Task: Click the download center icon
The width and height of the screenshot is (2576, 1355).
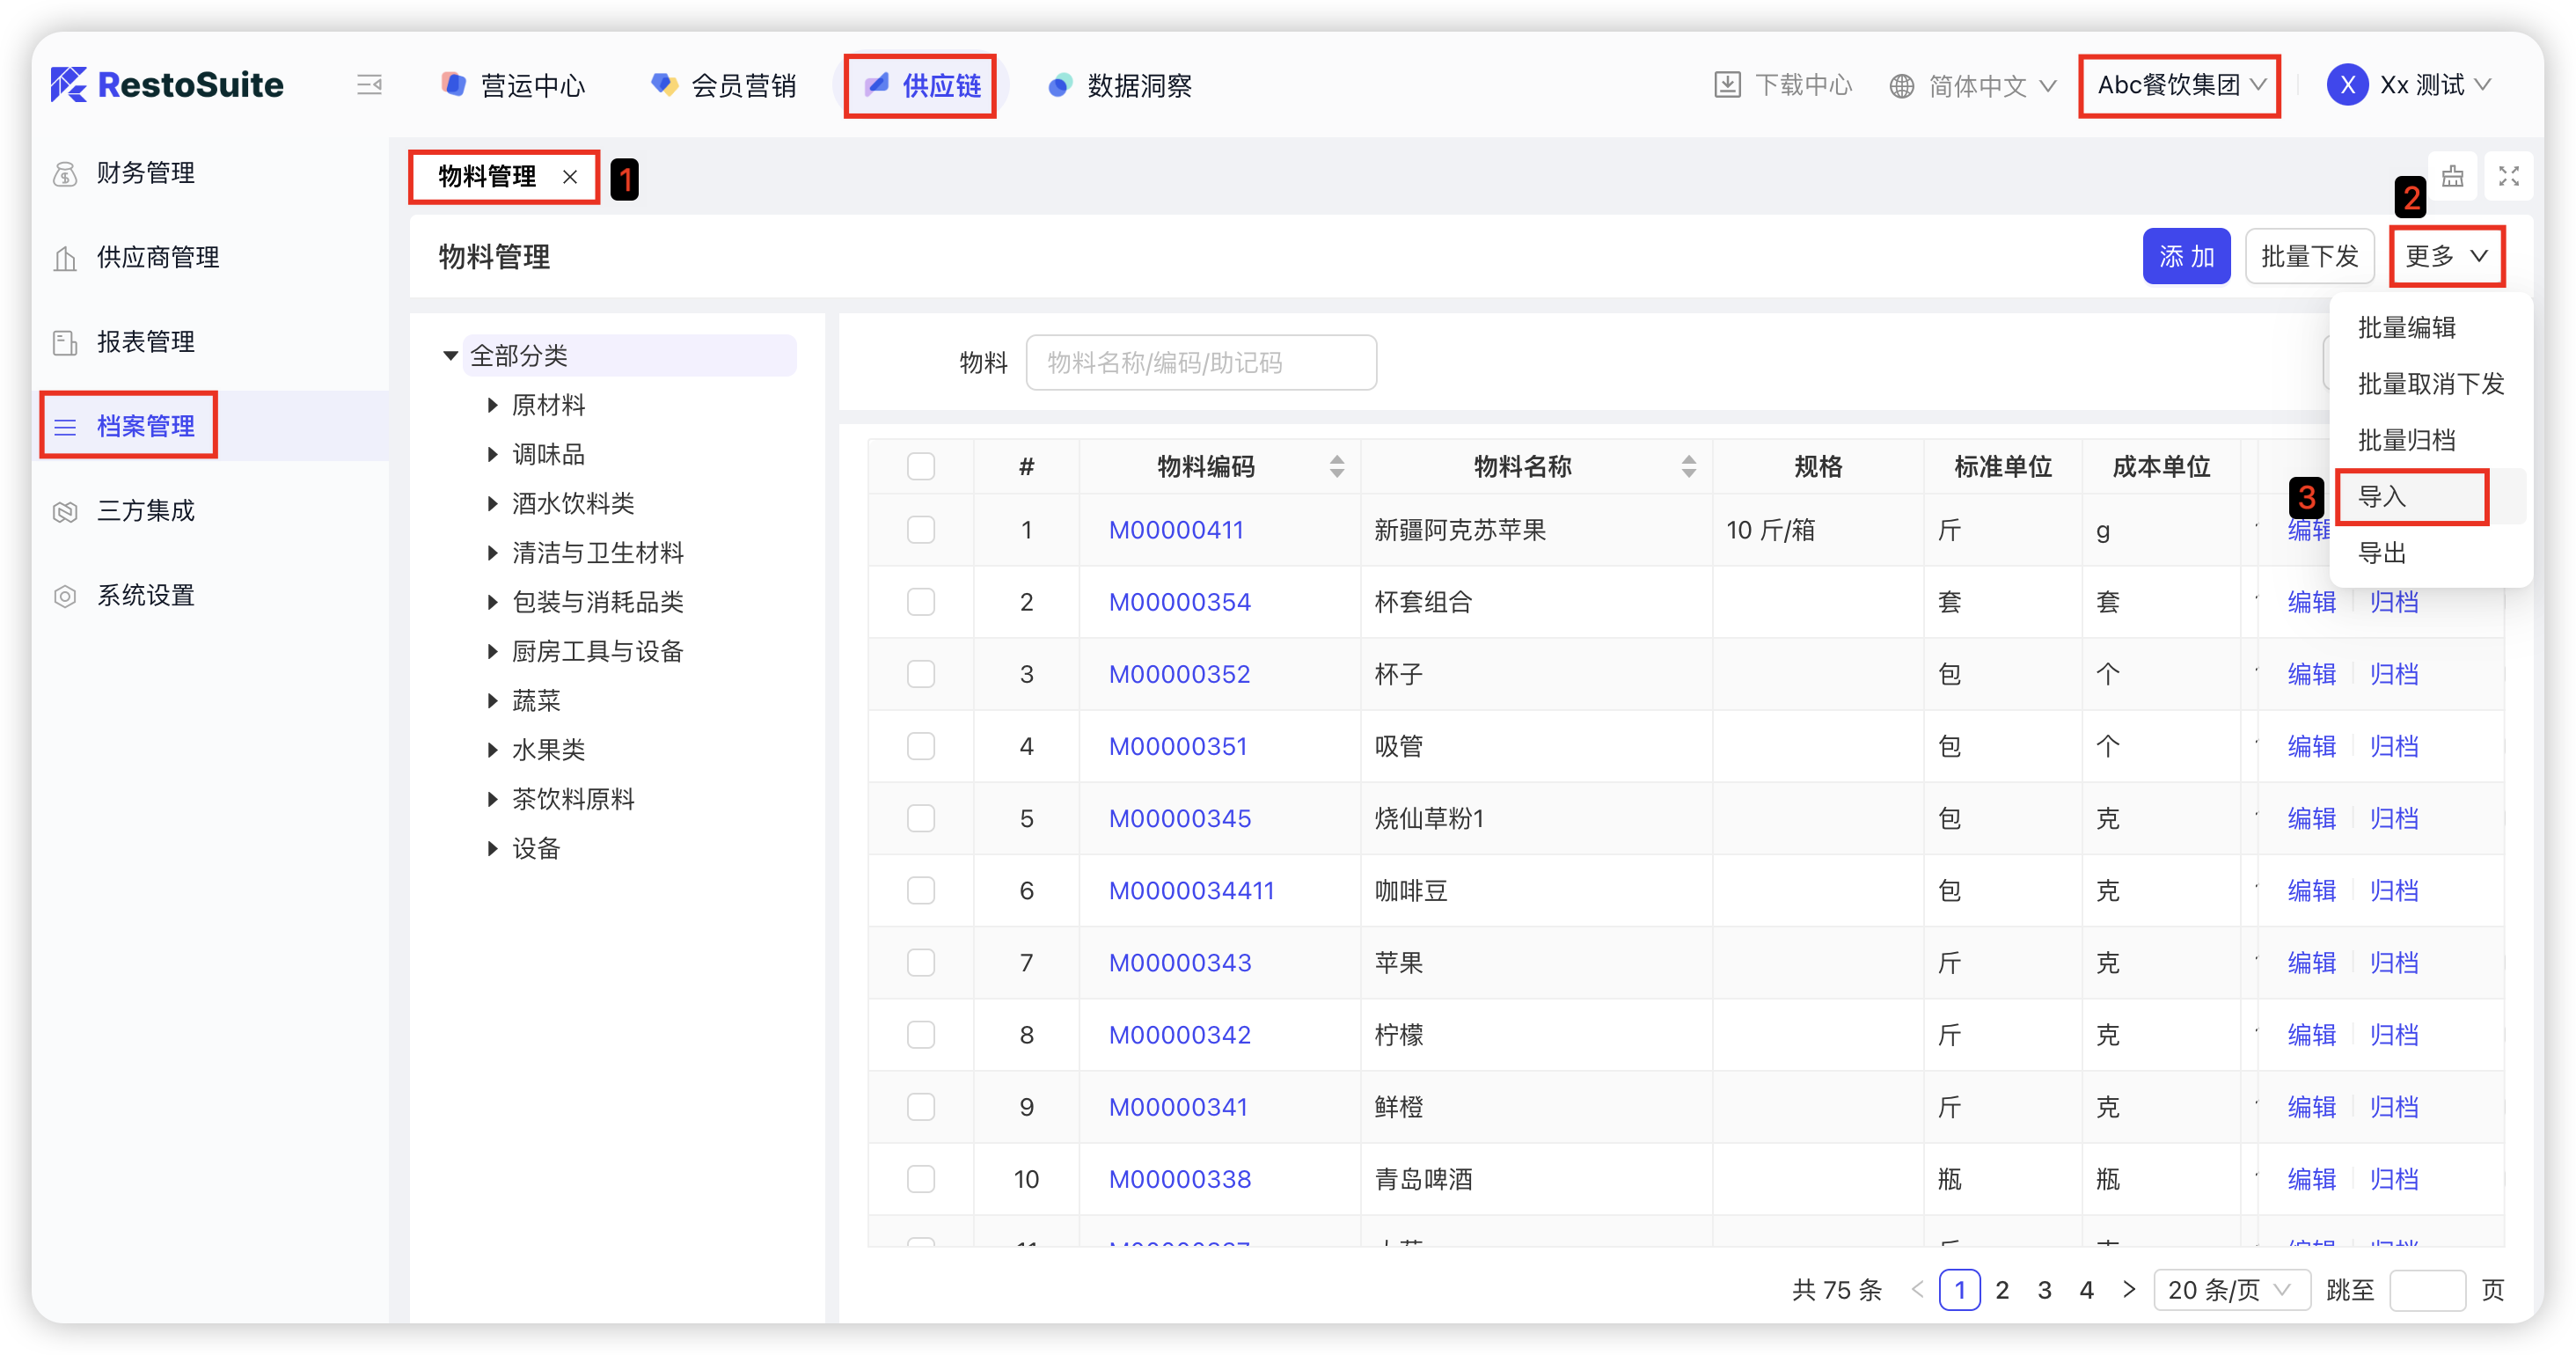Action: tap(1727, 85)
